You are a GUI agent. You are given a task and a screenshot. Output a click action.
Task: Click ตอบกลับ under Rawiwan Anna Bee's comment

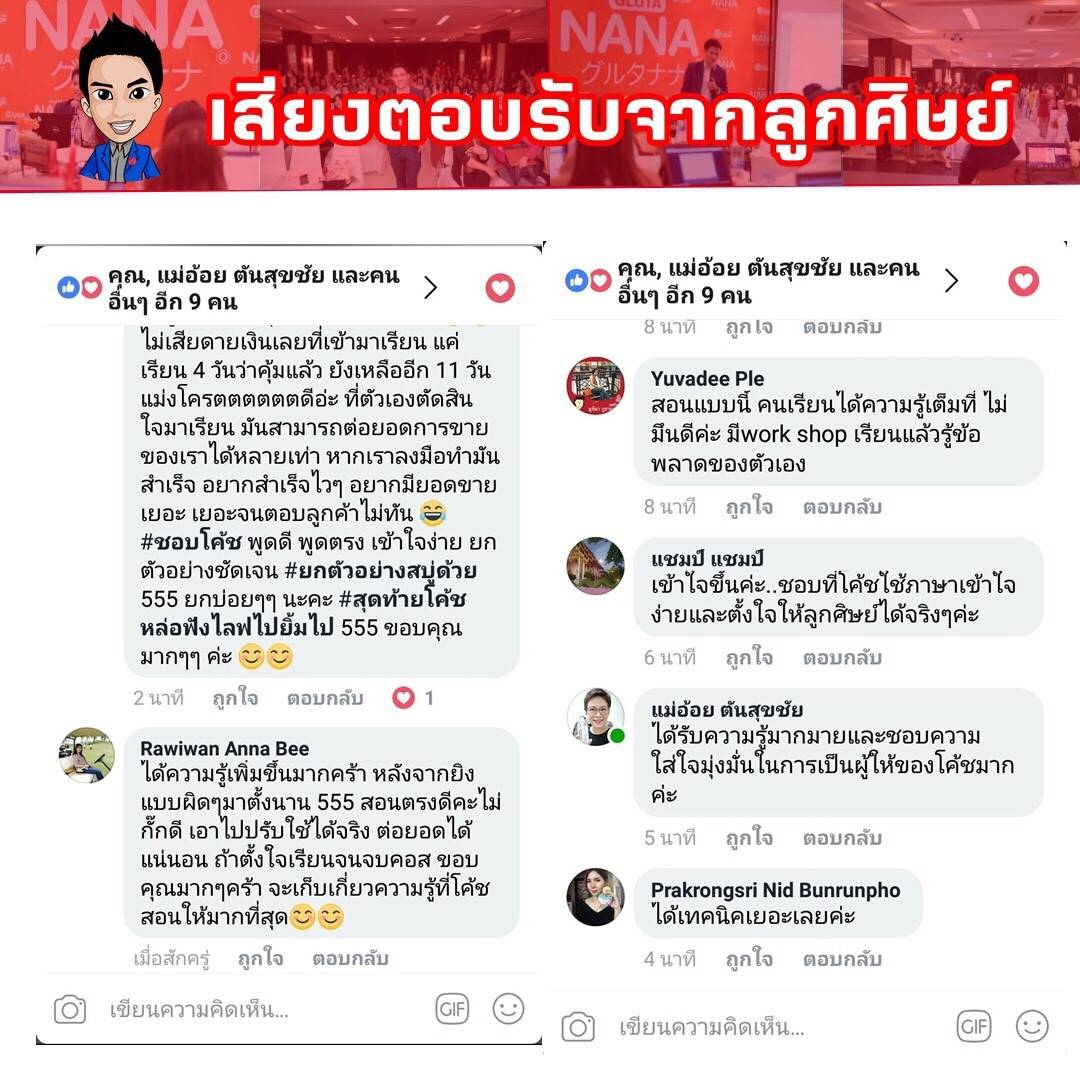350,958
